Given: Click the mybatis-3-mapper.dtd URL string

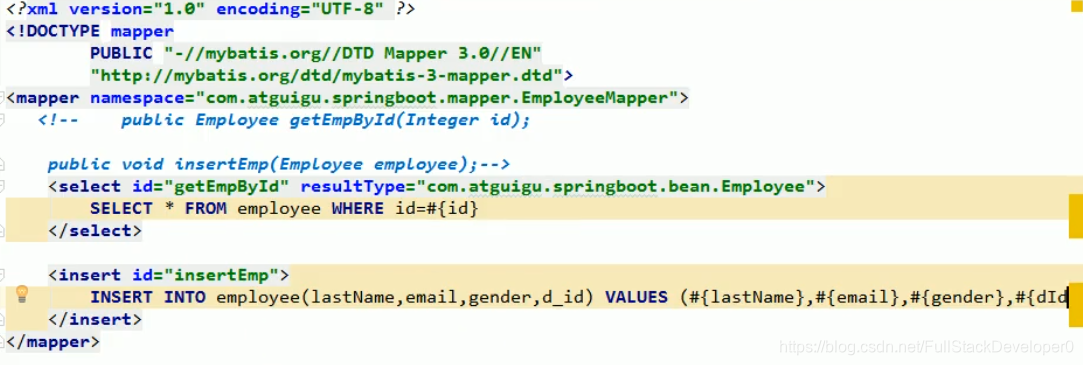Looking at the screenshot, I should point(326,75).
